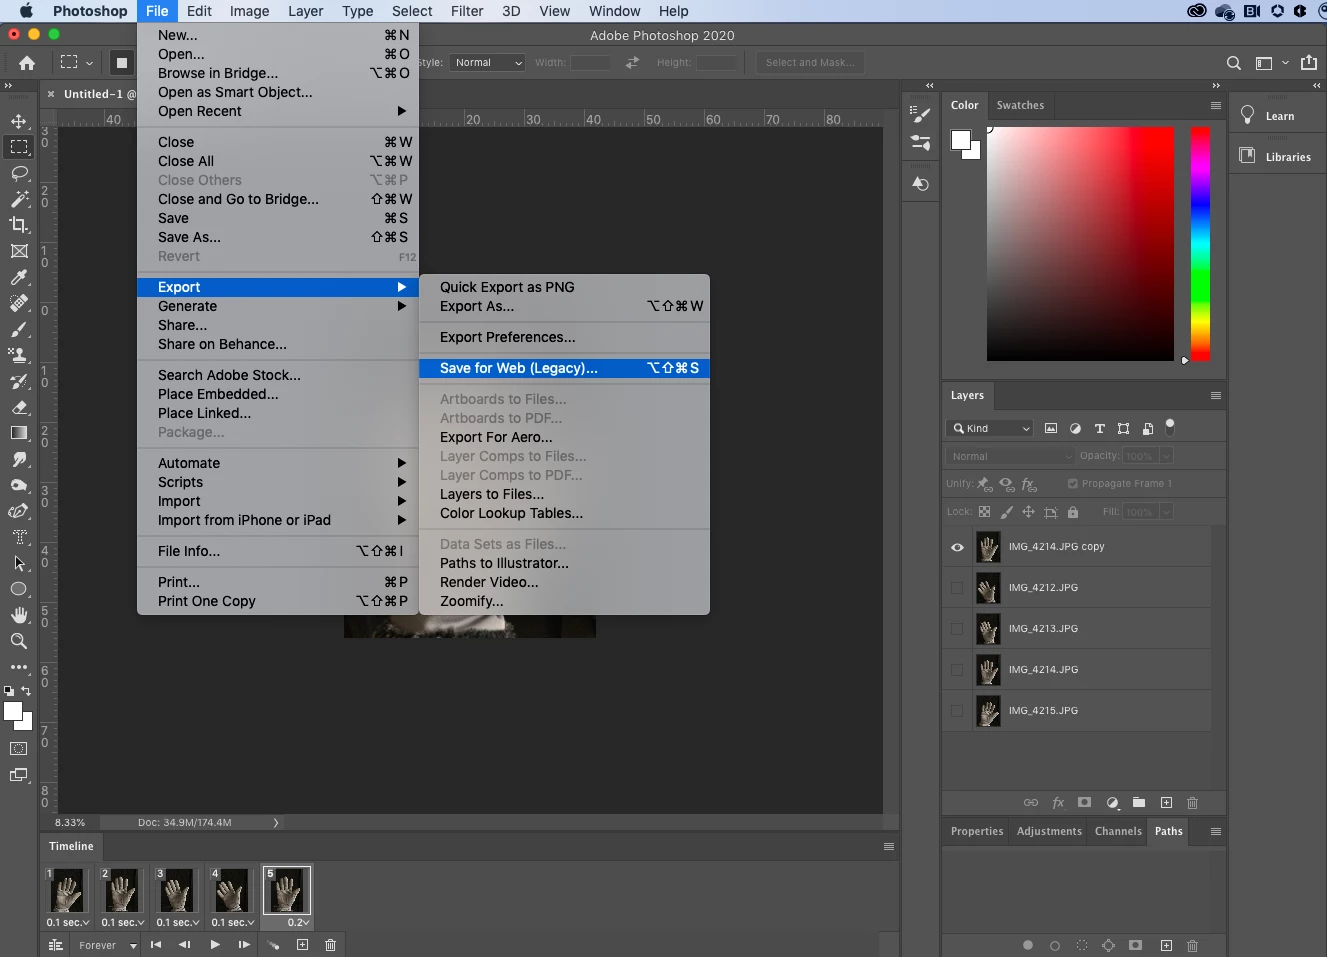Click the Tween frames icon in Timeline

pyautogui.click(x=274, y=945)
